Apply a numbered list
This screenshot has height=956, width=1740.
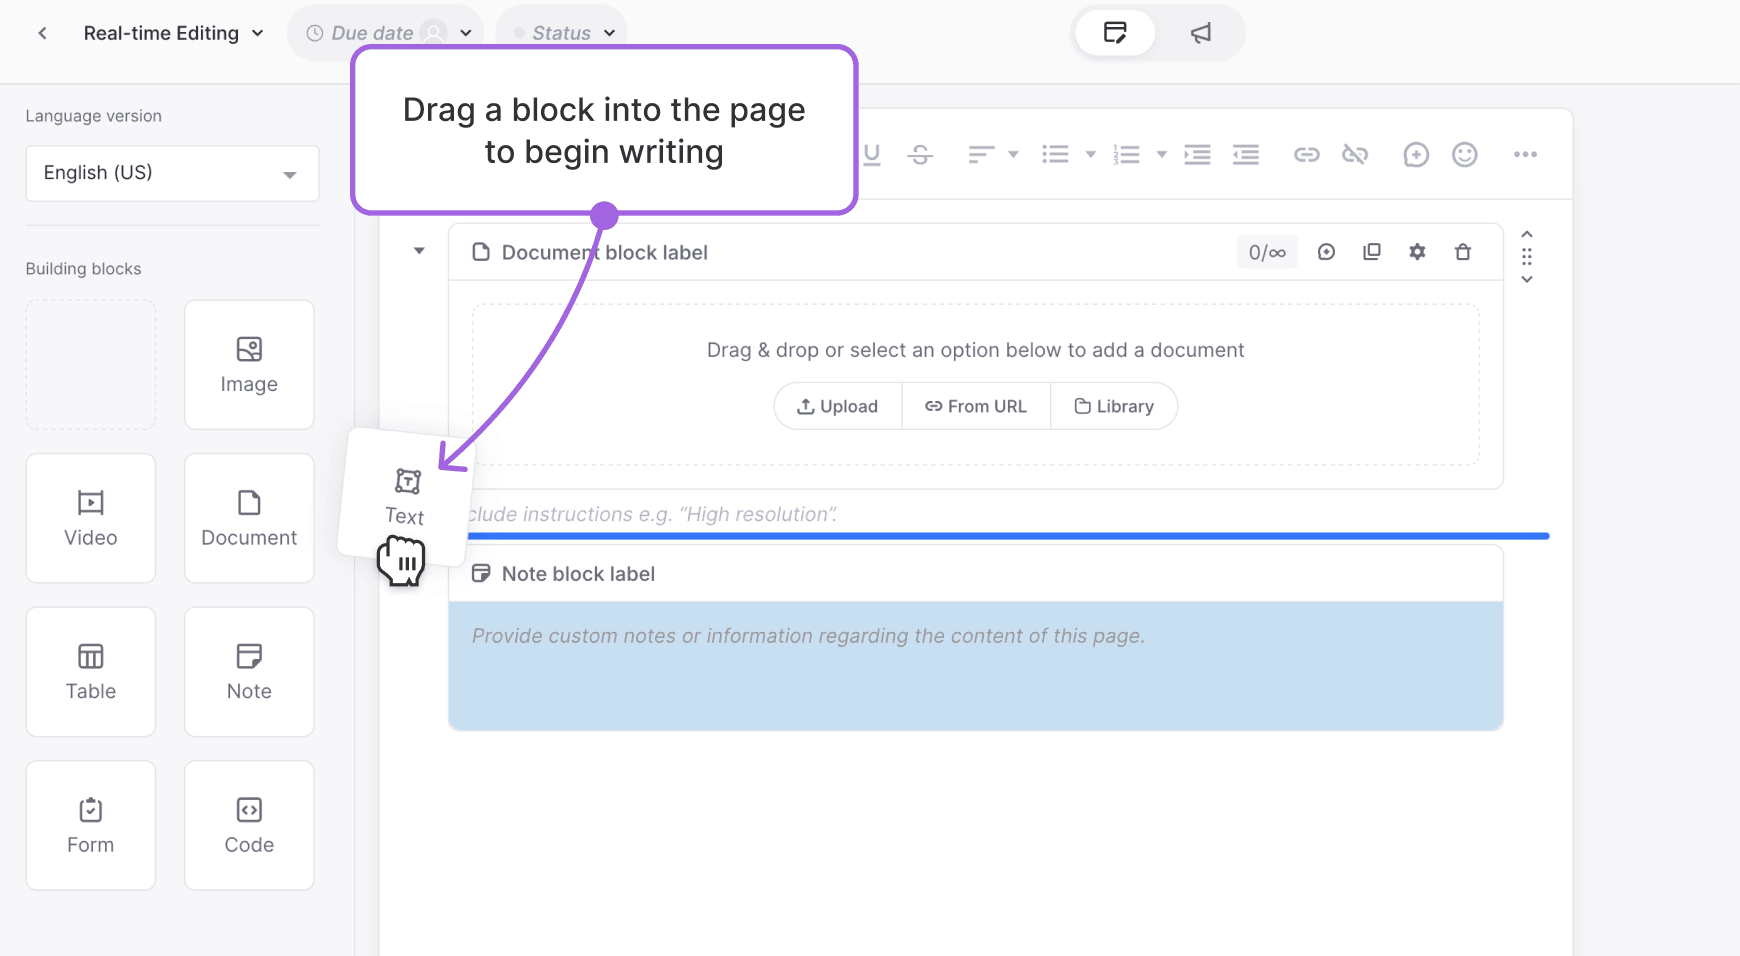[x=1127, y=154]
